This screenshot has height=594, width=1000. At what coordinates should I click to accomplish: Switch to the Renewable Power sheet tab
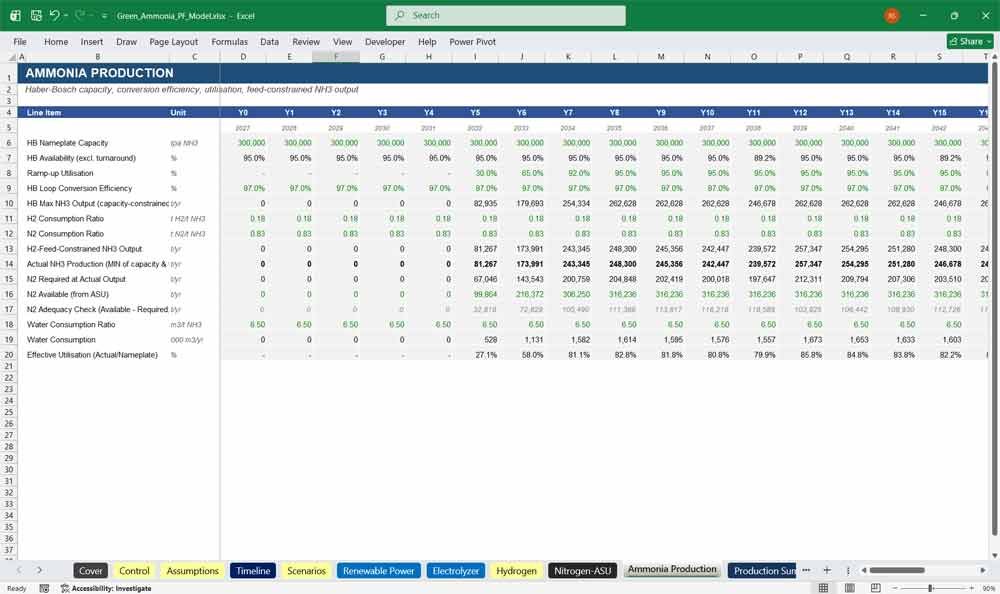pos(378,571)
